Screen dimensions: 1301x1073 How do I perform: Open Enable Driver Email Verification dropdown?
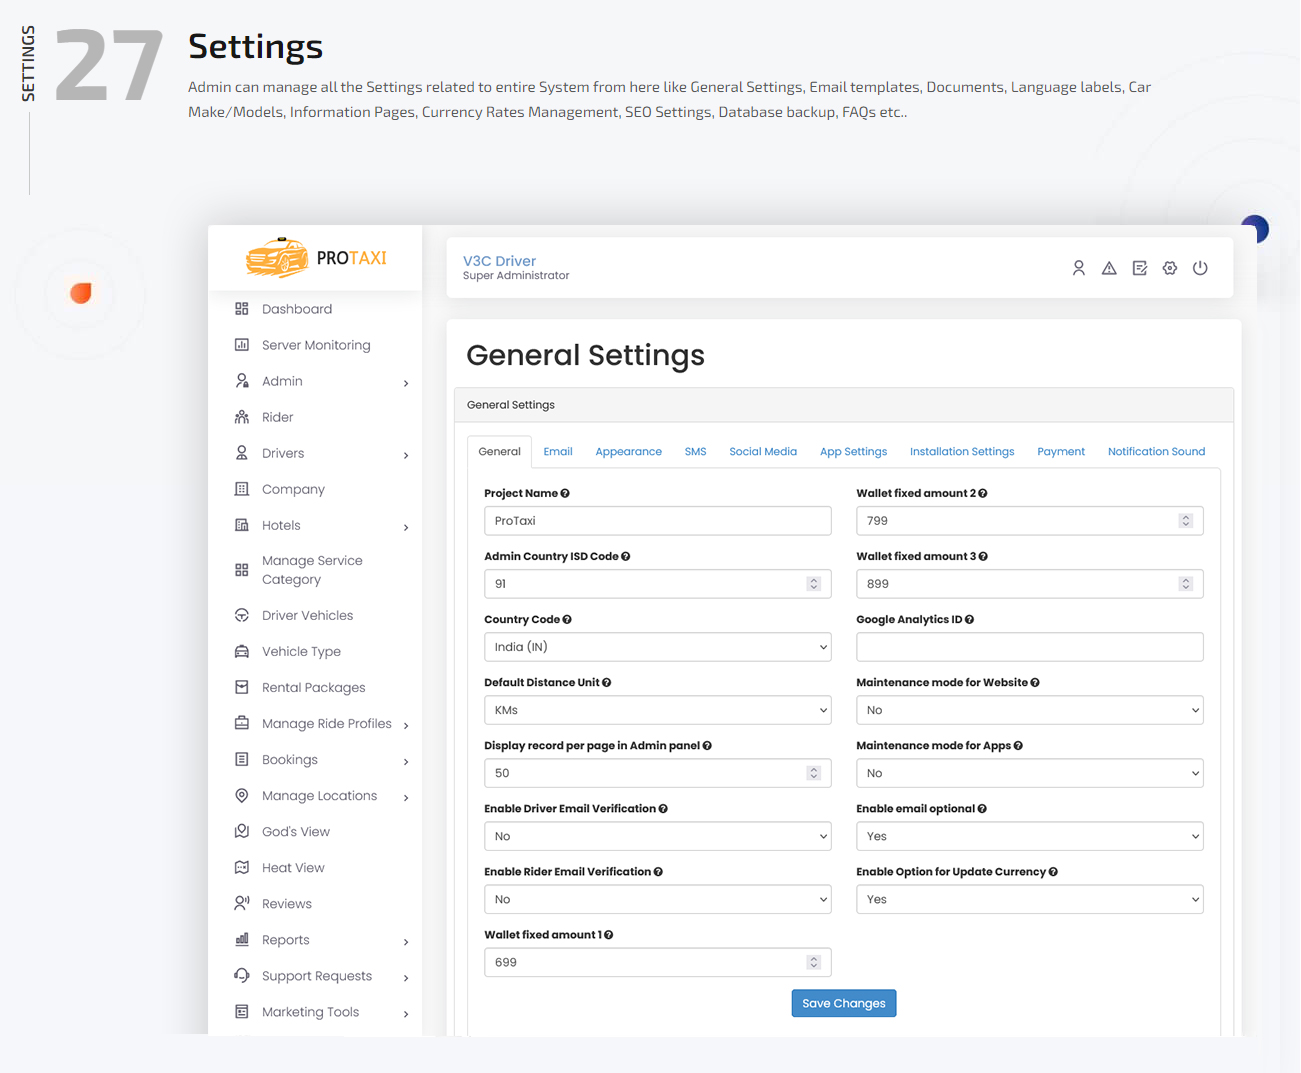(658, 836)
